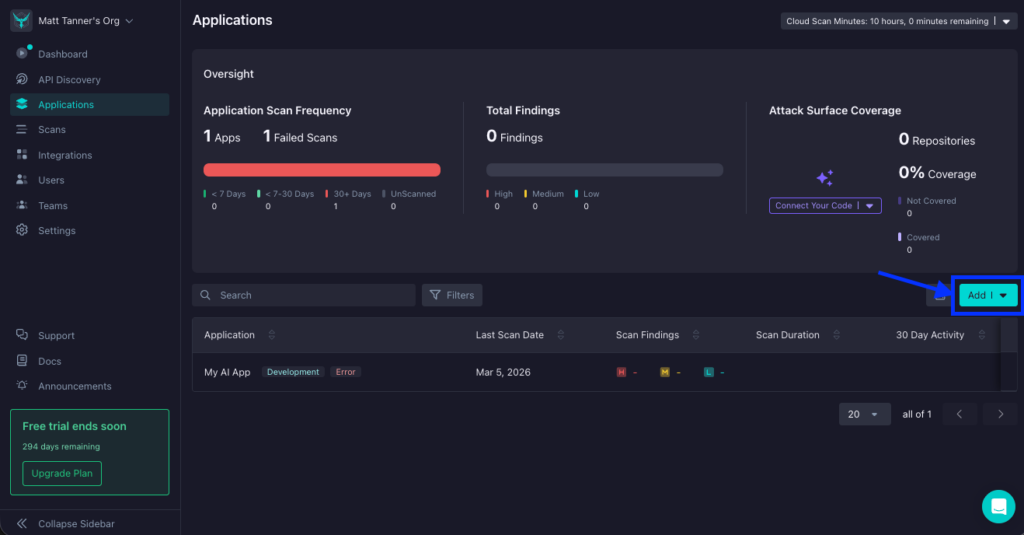1024x535 pixels.
Task: Click the Teams group icon
Action: 22,205
